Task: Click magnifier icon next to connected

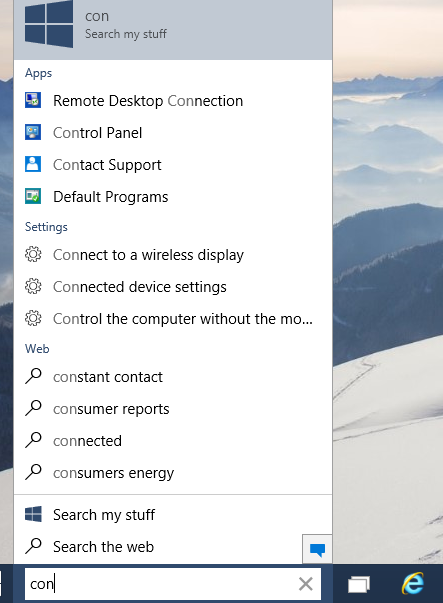Action: pos(33,440)
